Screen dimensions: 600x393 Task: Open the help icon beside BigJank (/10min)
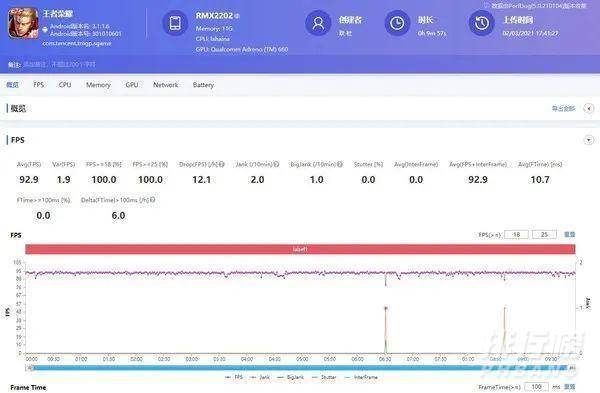click(340, 164)
